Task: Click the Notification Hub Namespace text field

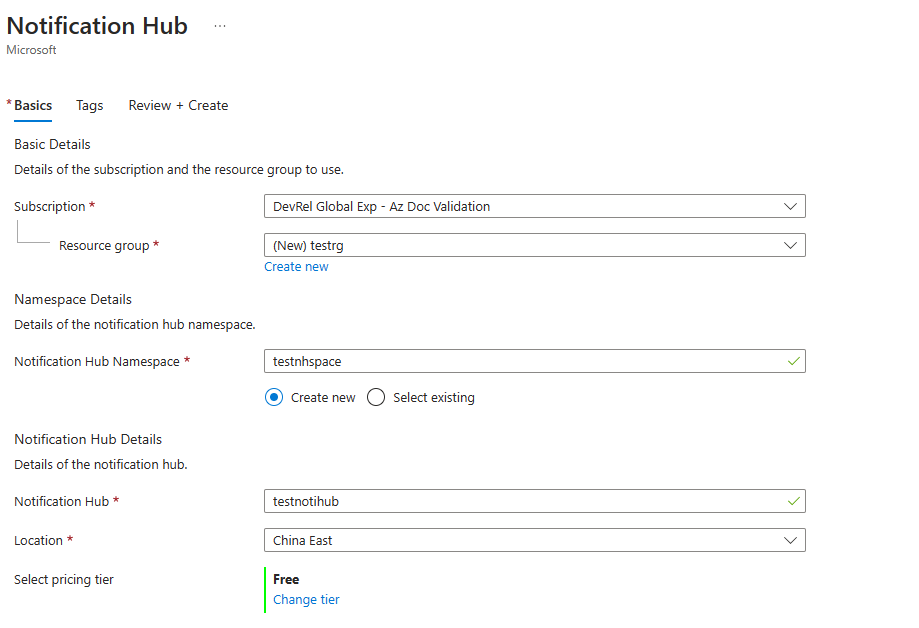Action: (520, 361)
